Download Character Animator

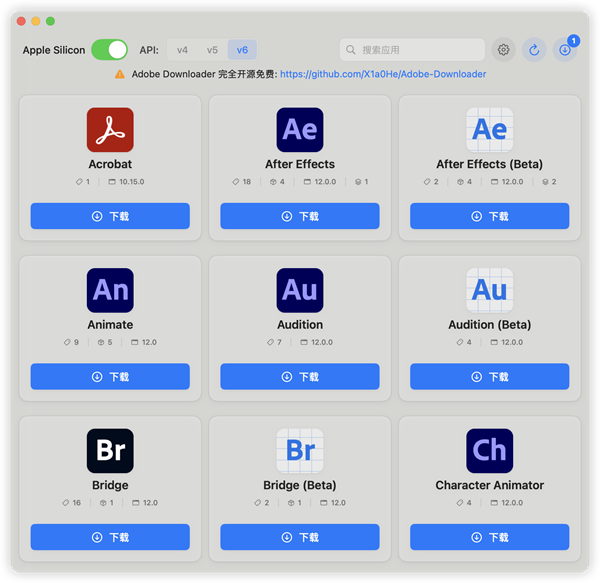pos(489,537)
